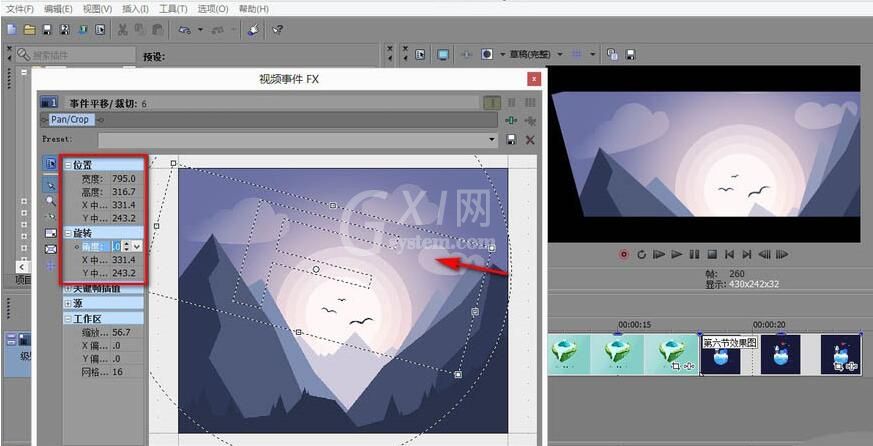
Task: Select the zoom magnifier tool in Pan/Crop
Action: pyautogui.click(x=51, y=201)
